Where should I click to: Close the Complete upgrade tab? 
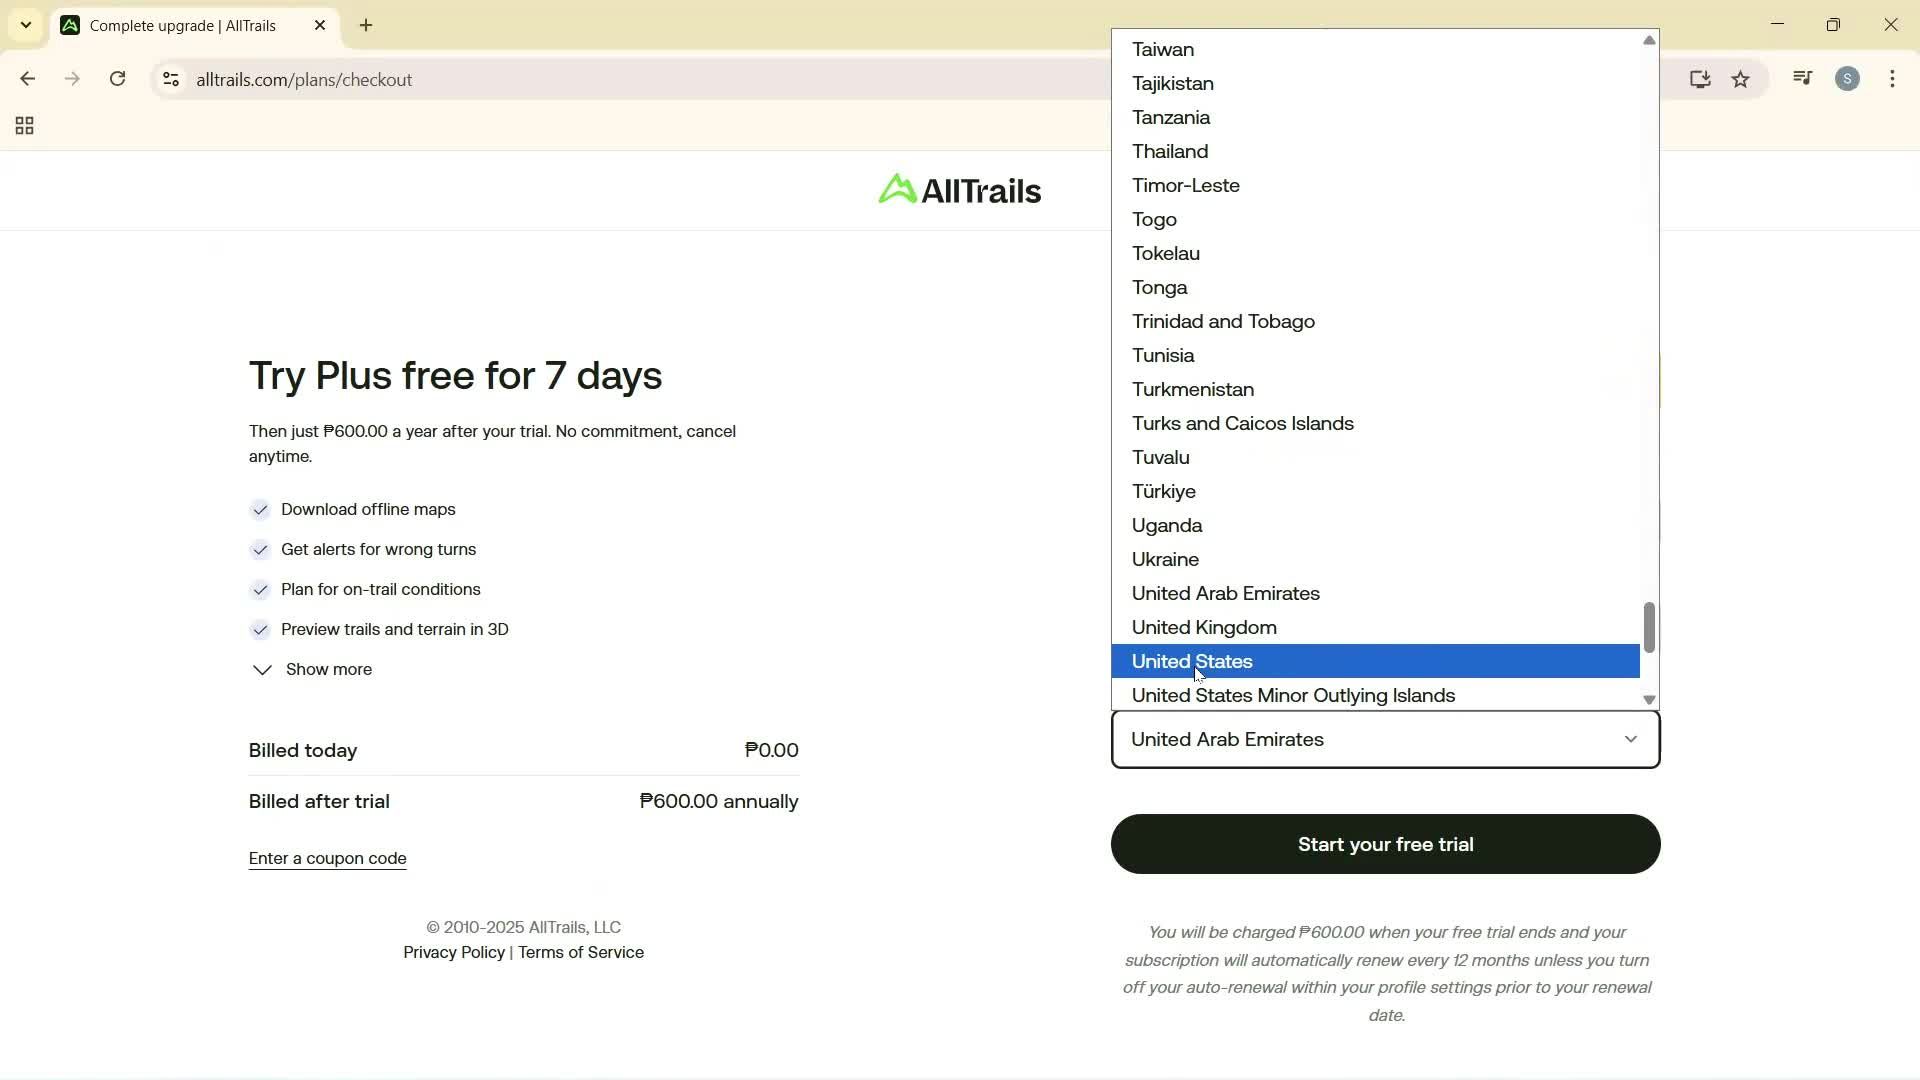click(319, 25)
